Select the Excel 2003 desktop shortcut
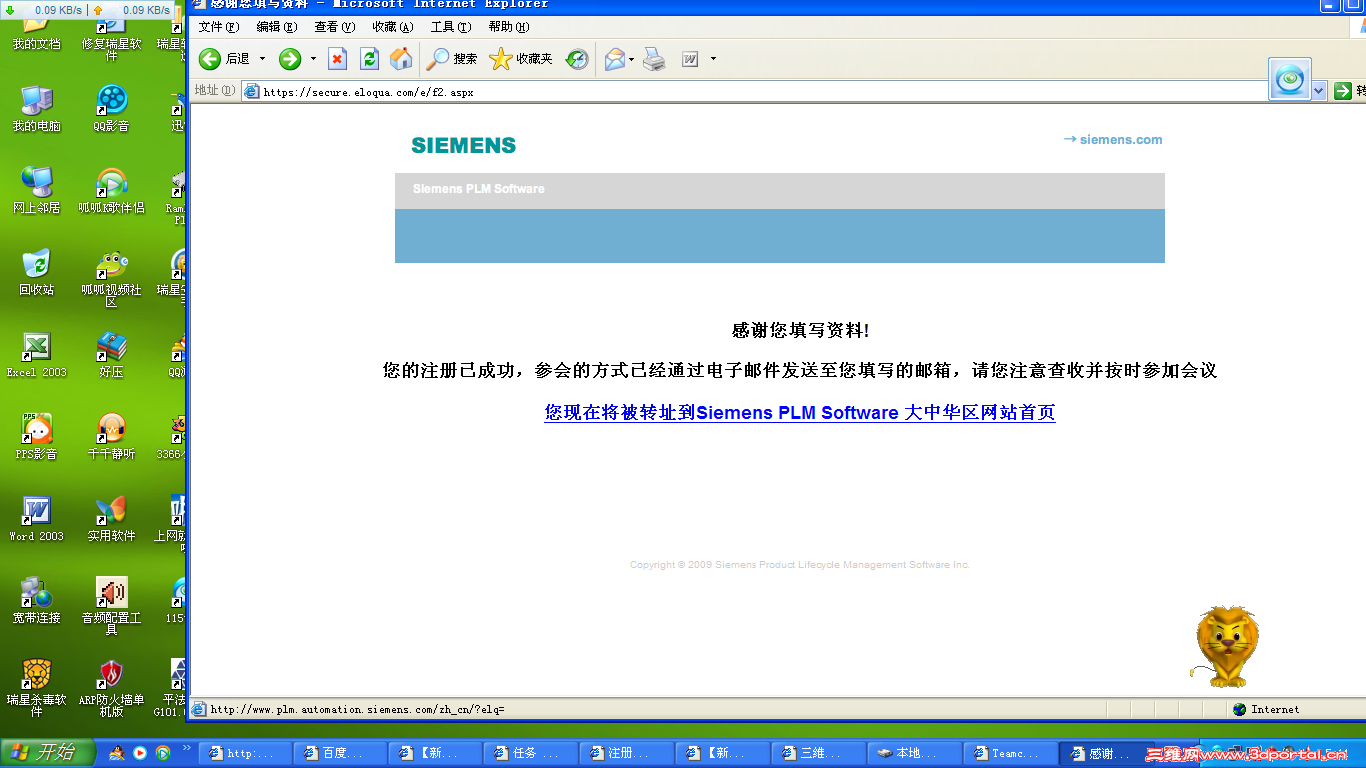Screen dimensions: 1366x768 tap(37, 354)
